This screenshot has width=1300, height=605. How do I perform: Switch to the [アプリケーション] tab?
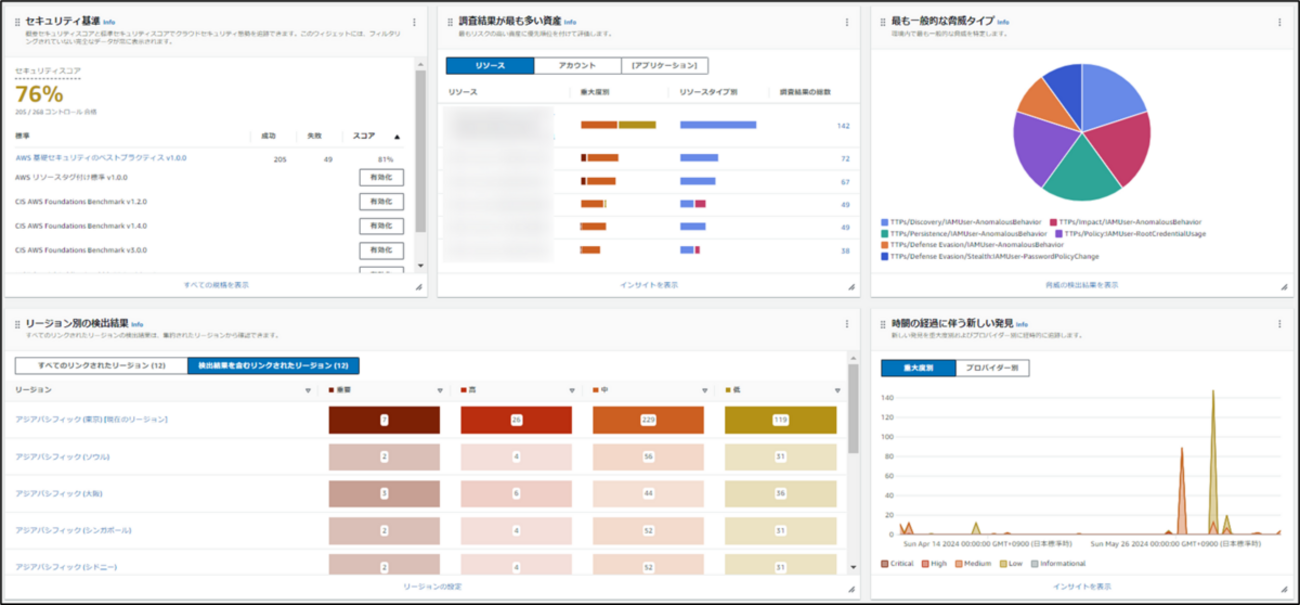click(x=664, y=66)
